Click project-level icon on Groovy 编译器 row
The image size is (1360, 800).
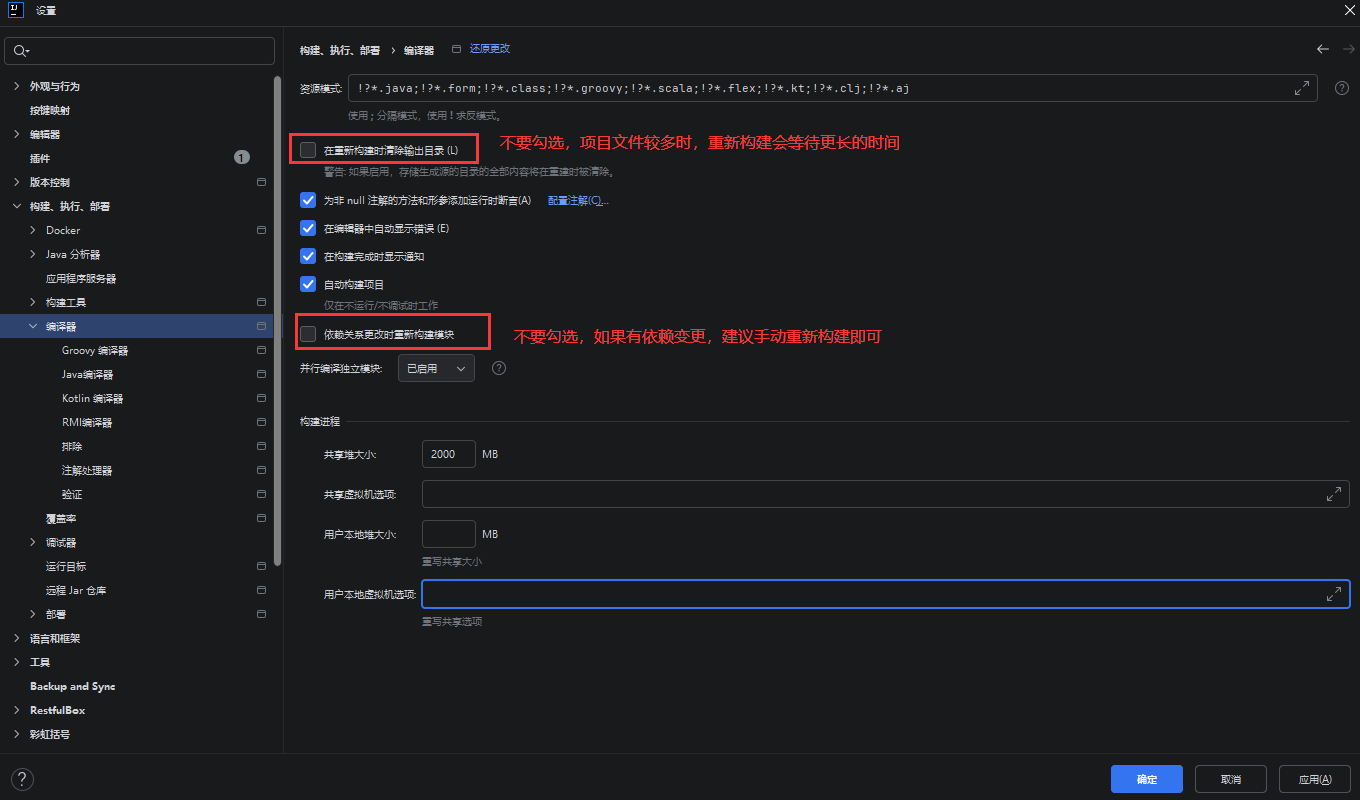[261, 350]
